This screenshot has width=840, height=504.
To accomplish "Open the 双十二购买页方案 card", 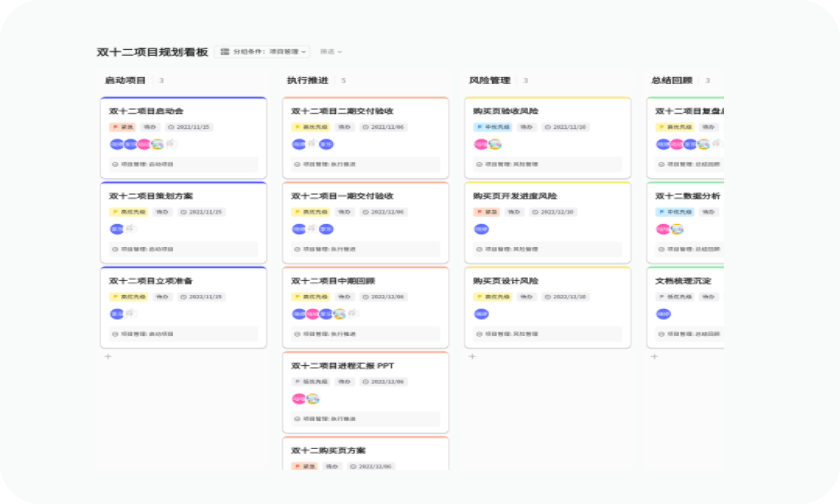I will pos(365,454).
